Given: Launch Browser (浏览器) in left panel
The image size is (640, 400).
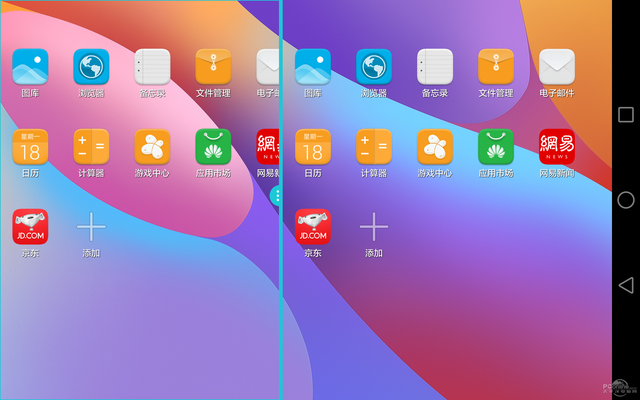Looking at the screenshot, I should click(x=91, y=67).
